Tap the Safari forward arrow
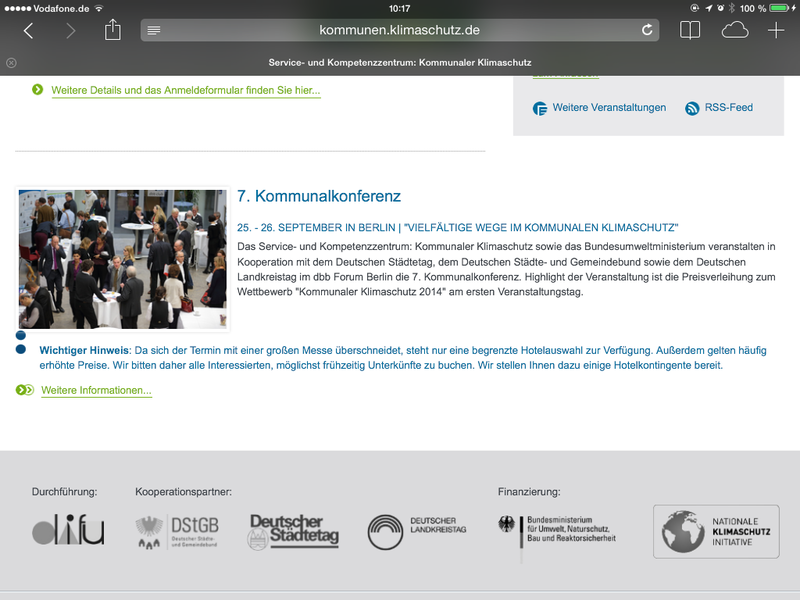800x600 pixels. 70,31
